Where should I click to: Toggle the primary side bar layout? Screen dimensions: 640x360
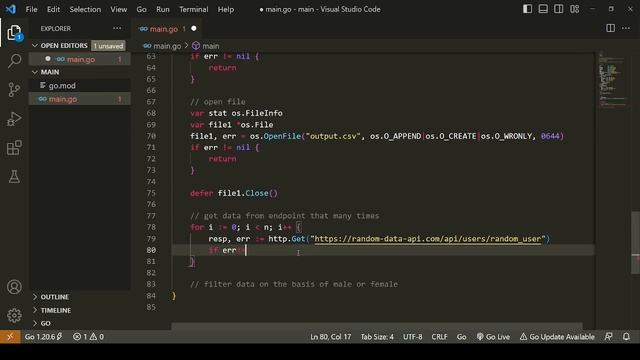click(x=527, y=9)
